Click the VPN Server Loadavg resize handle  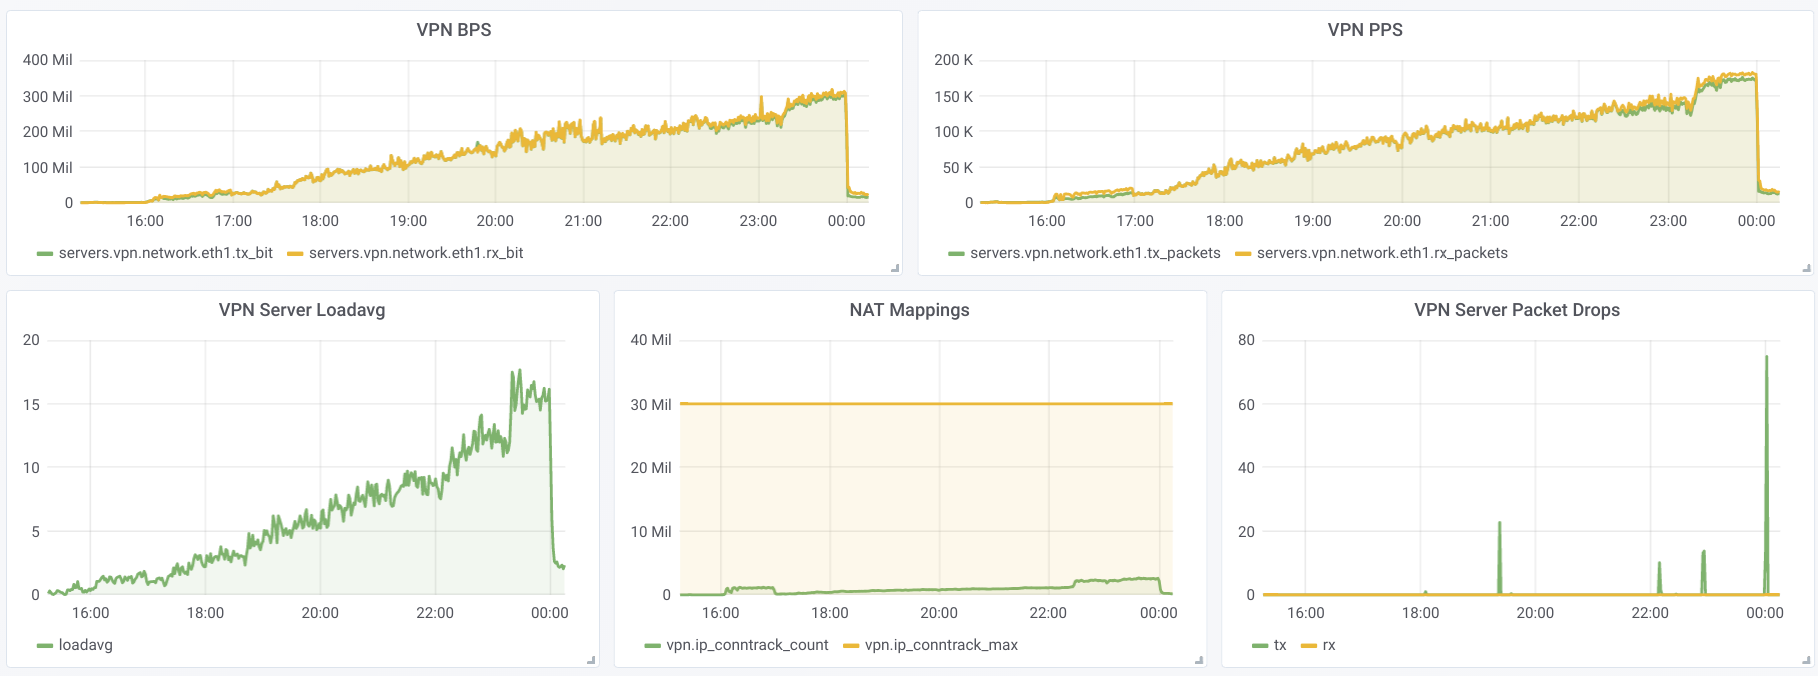point(591,660)
